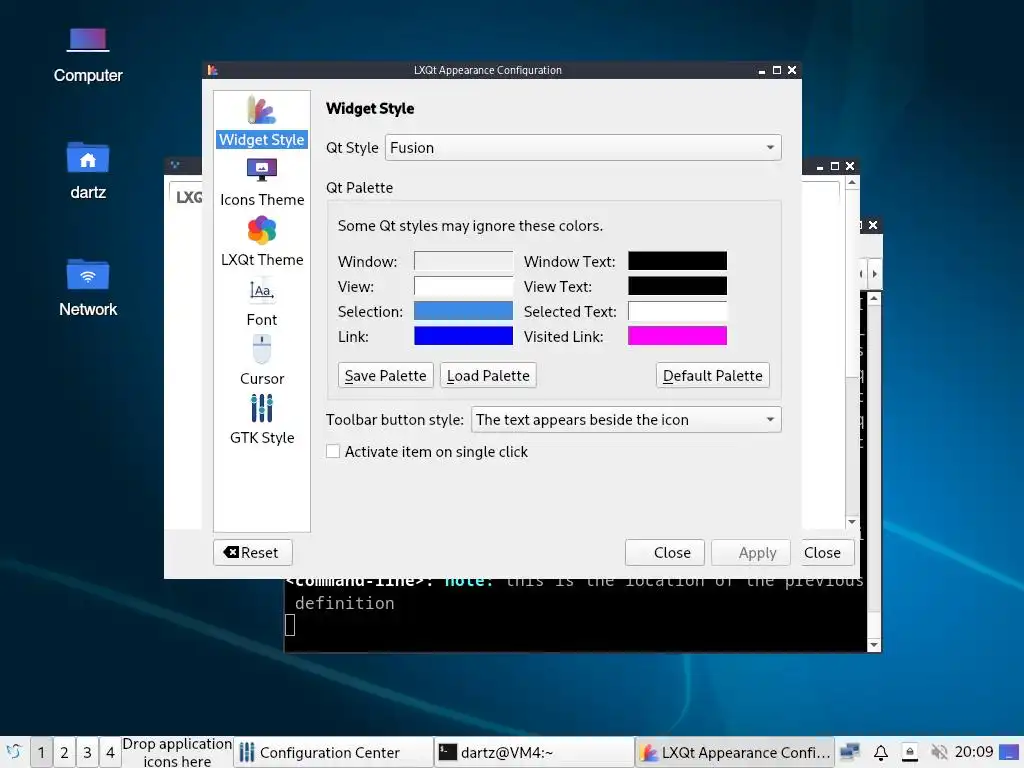Click the network status tray icon
This screenshot has width=1024, height=768.
(x=850, y=752)
